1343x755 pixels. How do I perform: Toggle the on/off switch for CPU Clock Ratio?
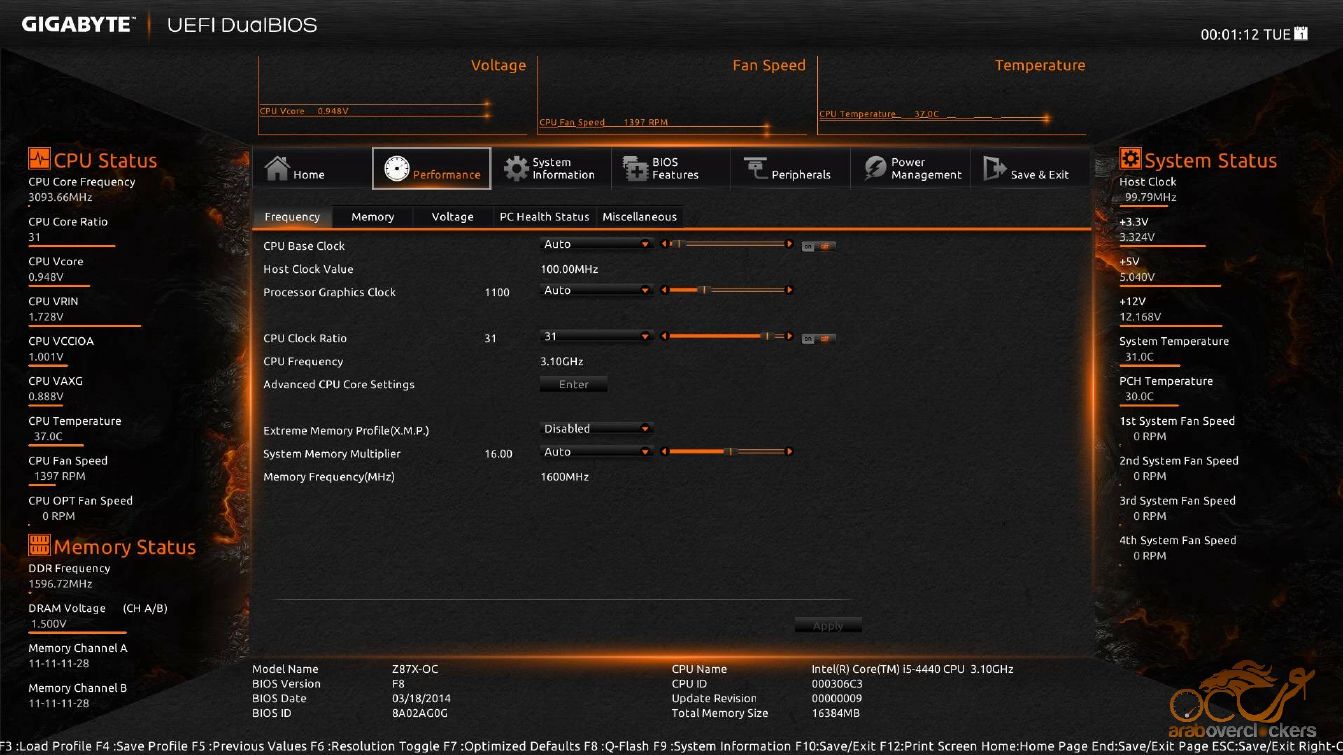click(x=818, y=338)
